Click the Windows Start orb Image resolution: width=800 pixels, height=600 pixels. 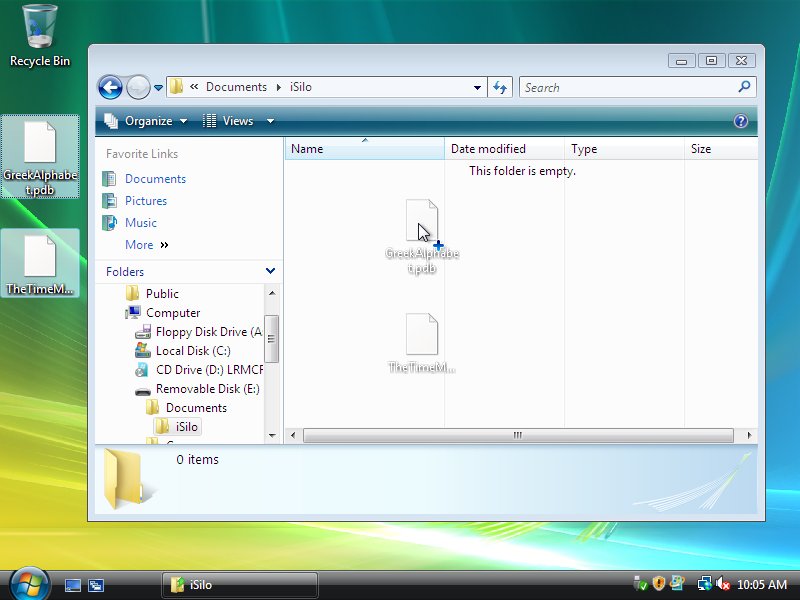click(29, 583)
